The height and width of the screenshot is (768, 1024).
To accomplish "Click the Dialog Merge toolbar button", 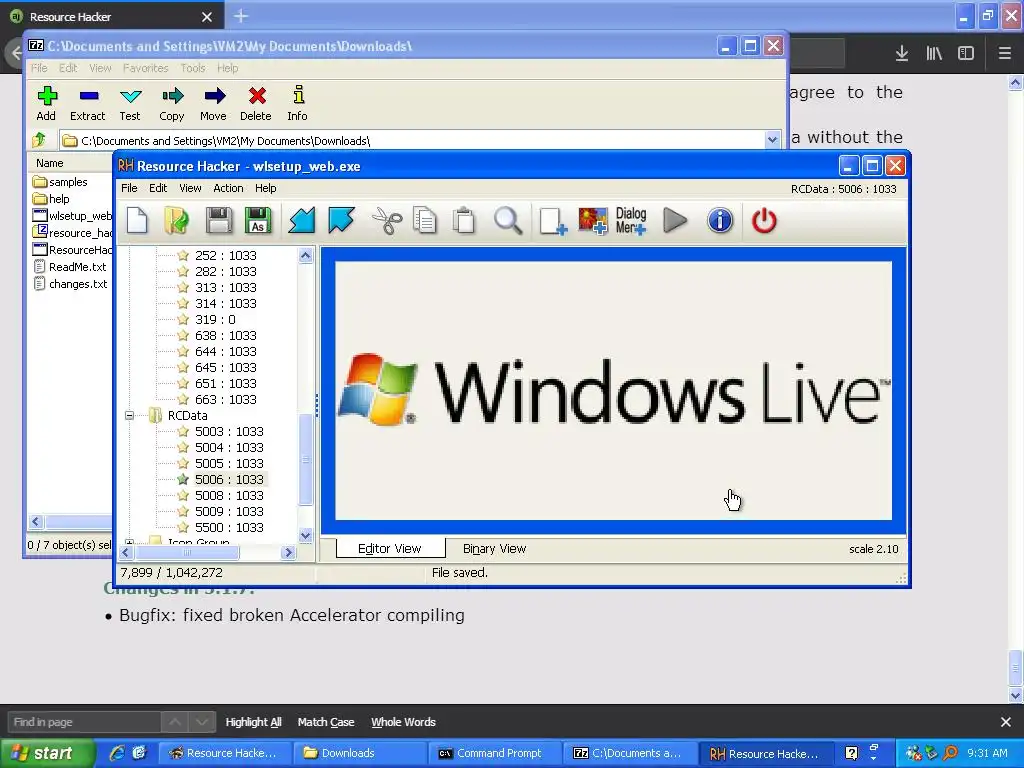I will tap(631, 221).
